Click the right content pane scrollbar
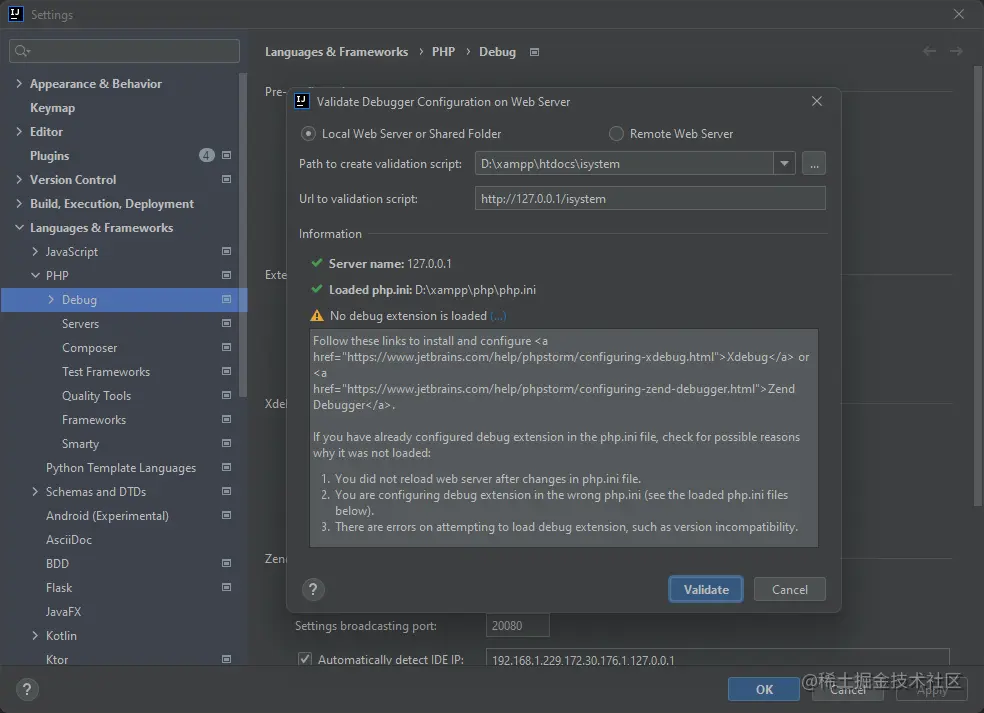This screenshot has width=984, height=713. (978, 286)
